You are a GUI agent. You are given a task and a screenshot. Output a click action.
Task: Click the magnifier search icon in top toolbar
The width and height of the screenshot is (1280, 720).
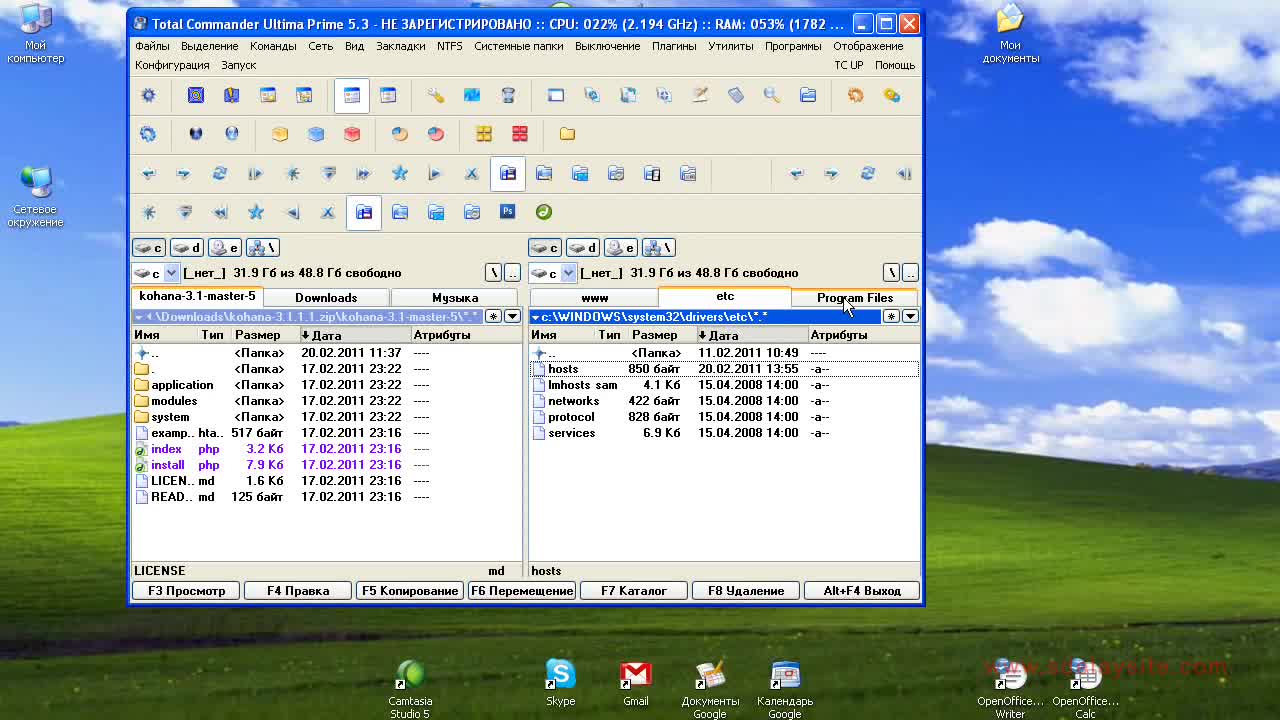tap(772, 96)
